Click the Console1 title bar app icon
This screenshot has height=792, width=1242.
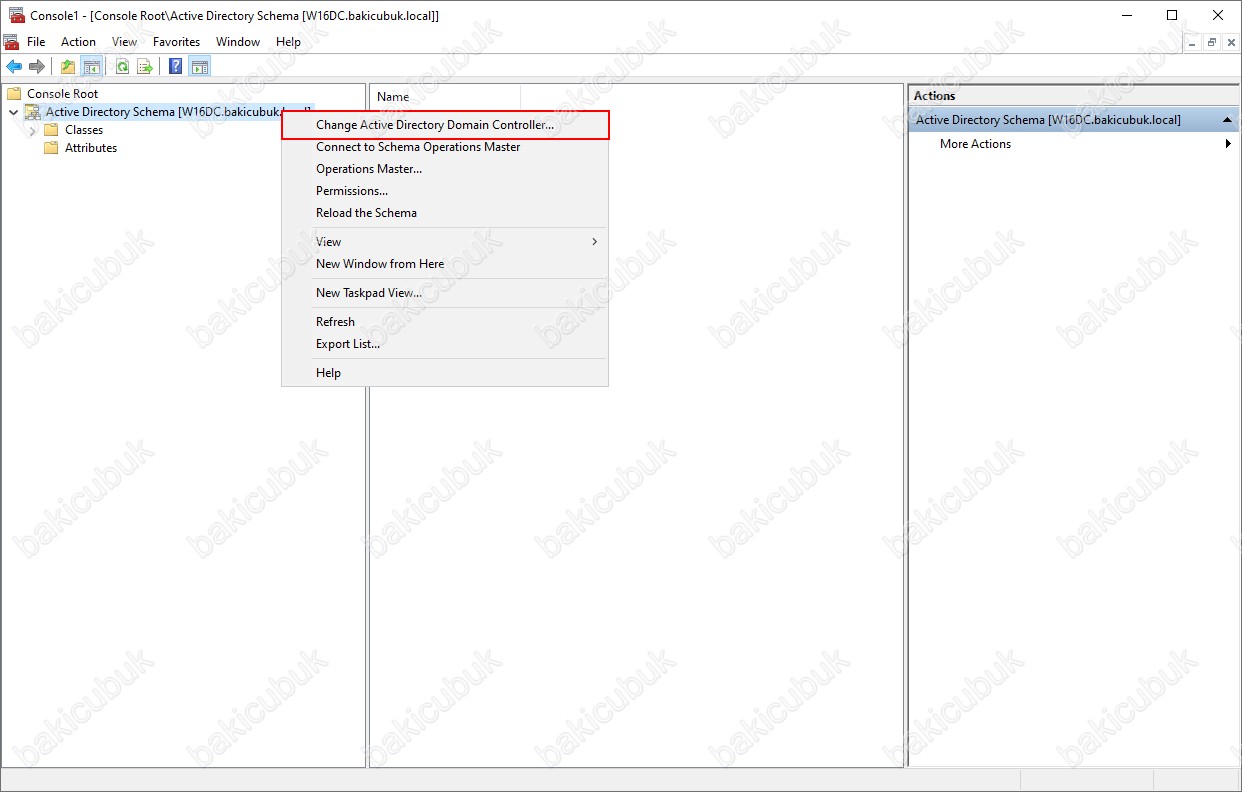pos(16,15)
